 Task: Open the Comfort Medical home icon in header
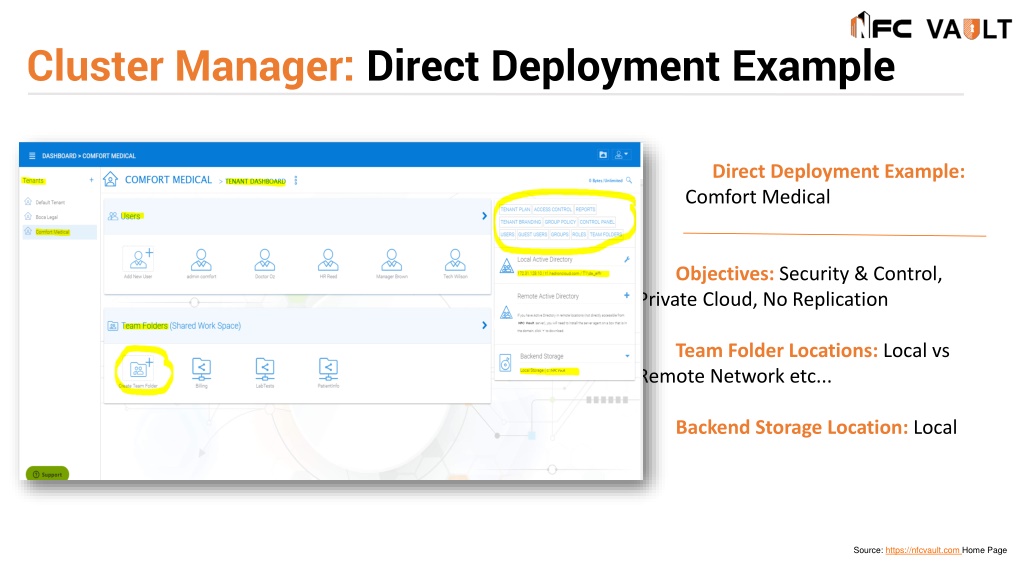(x=110, y=180)
